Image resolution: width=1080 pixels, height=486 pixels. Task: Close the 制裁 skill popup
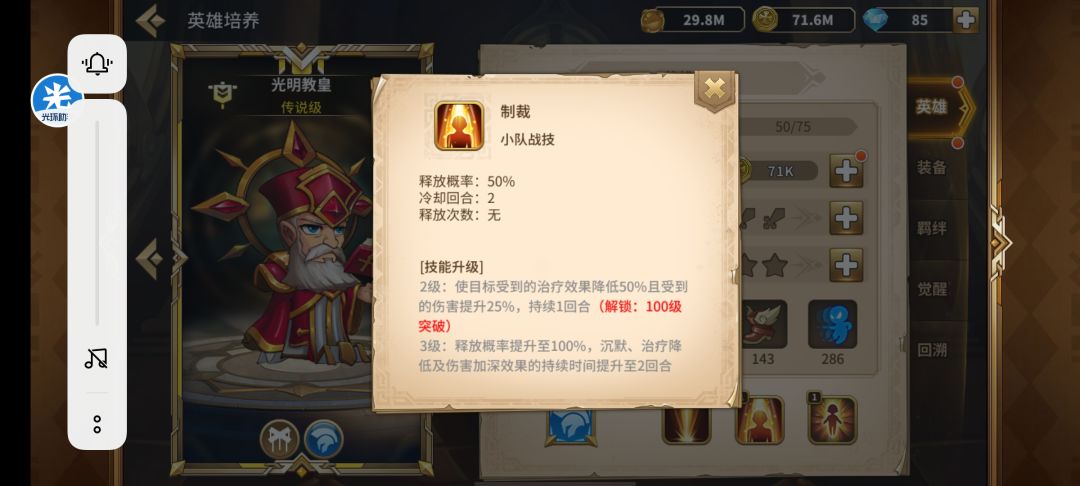click(x=715, y=89)
